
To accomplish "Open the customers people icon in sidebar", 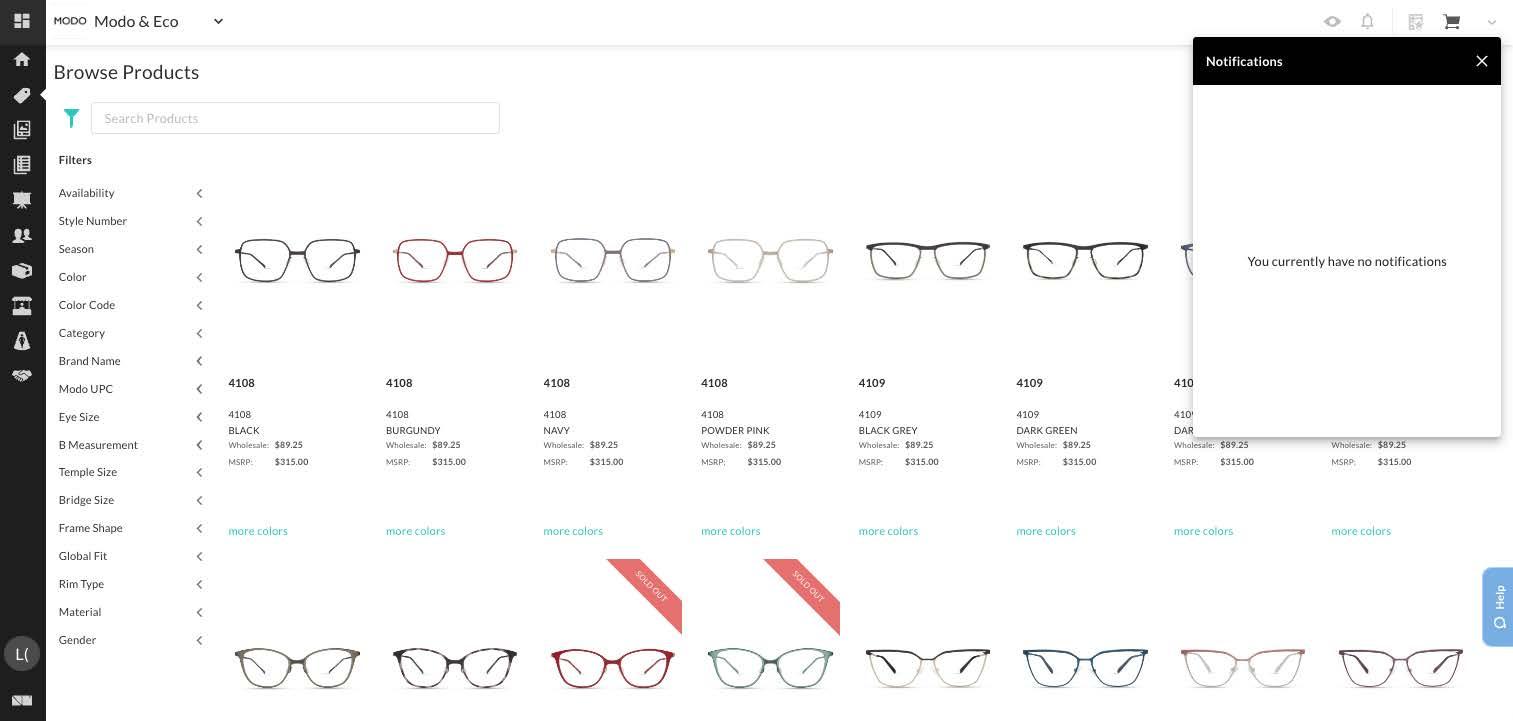I will click(21, 236).
